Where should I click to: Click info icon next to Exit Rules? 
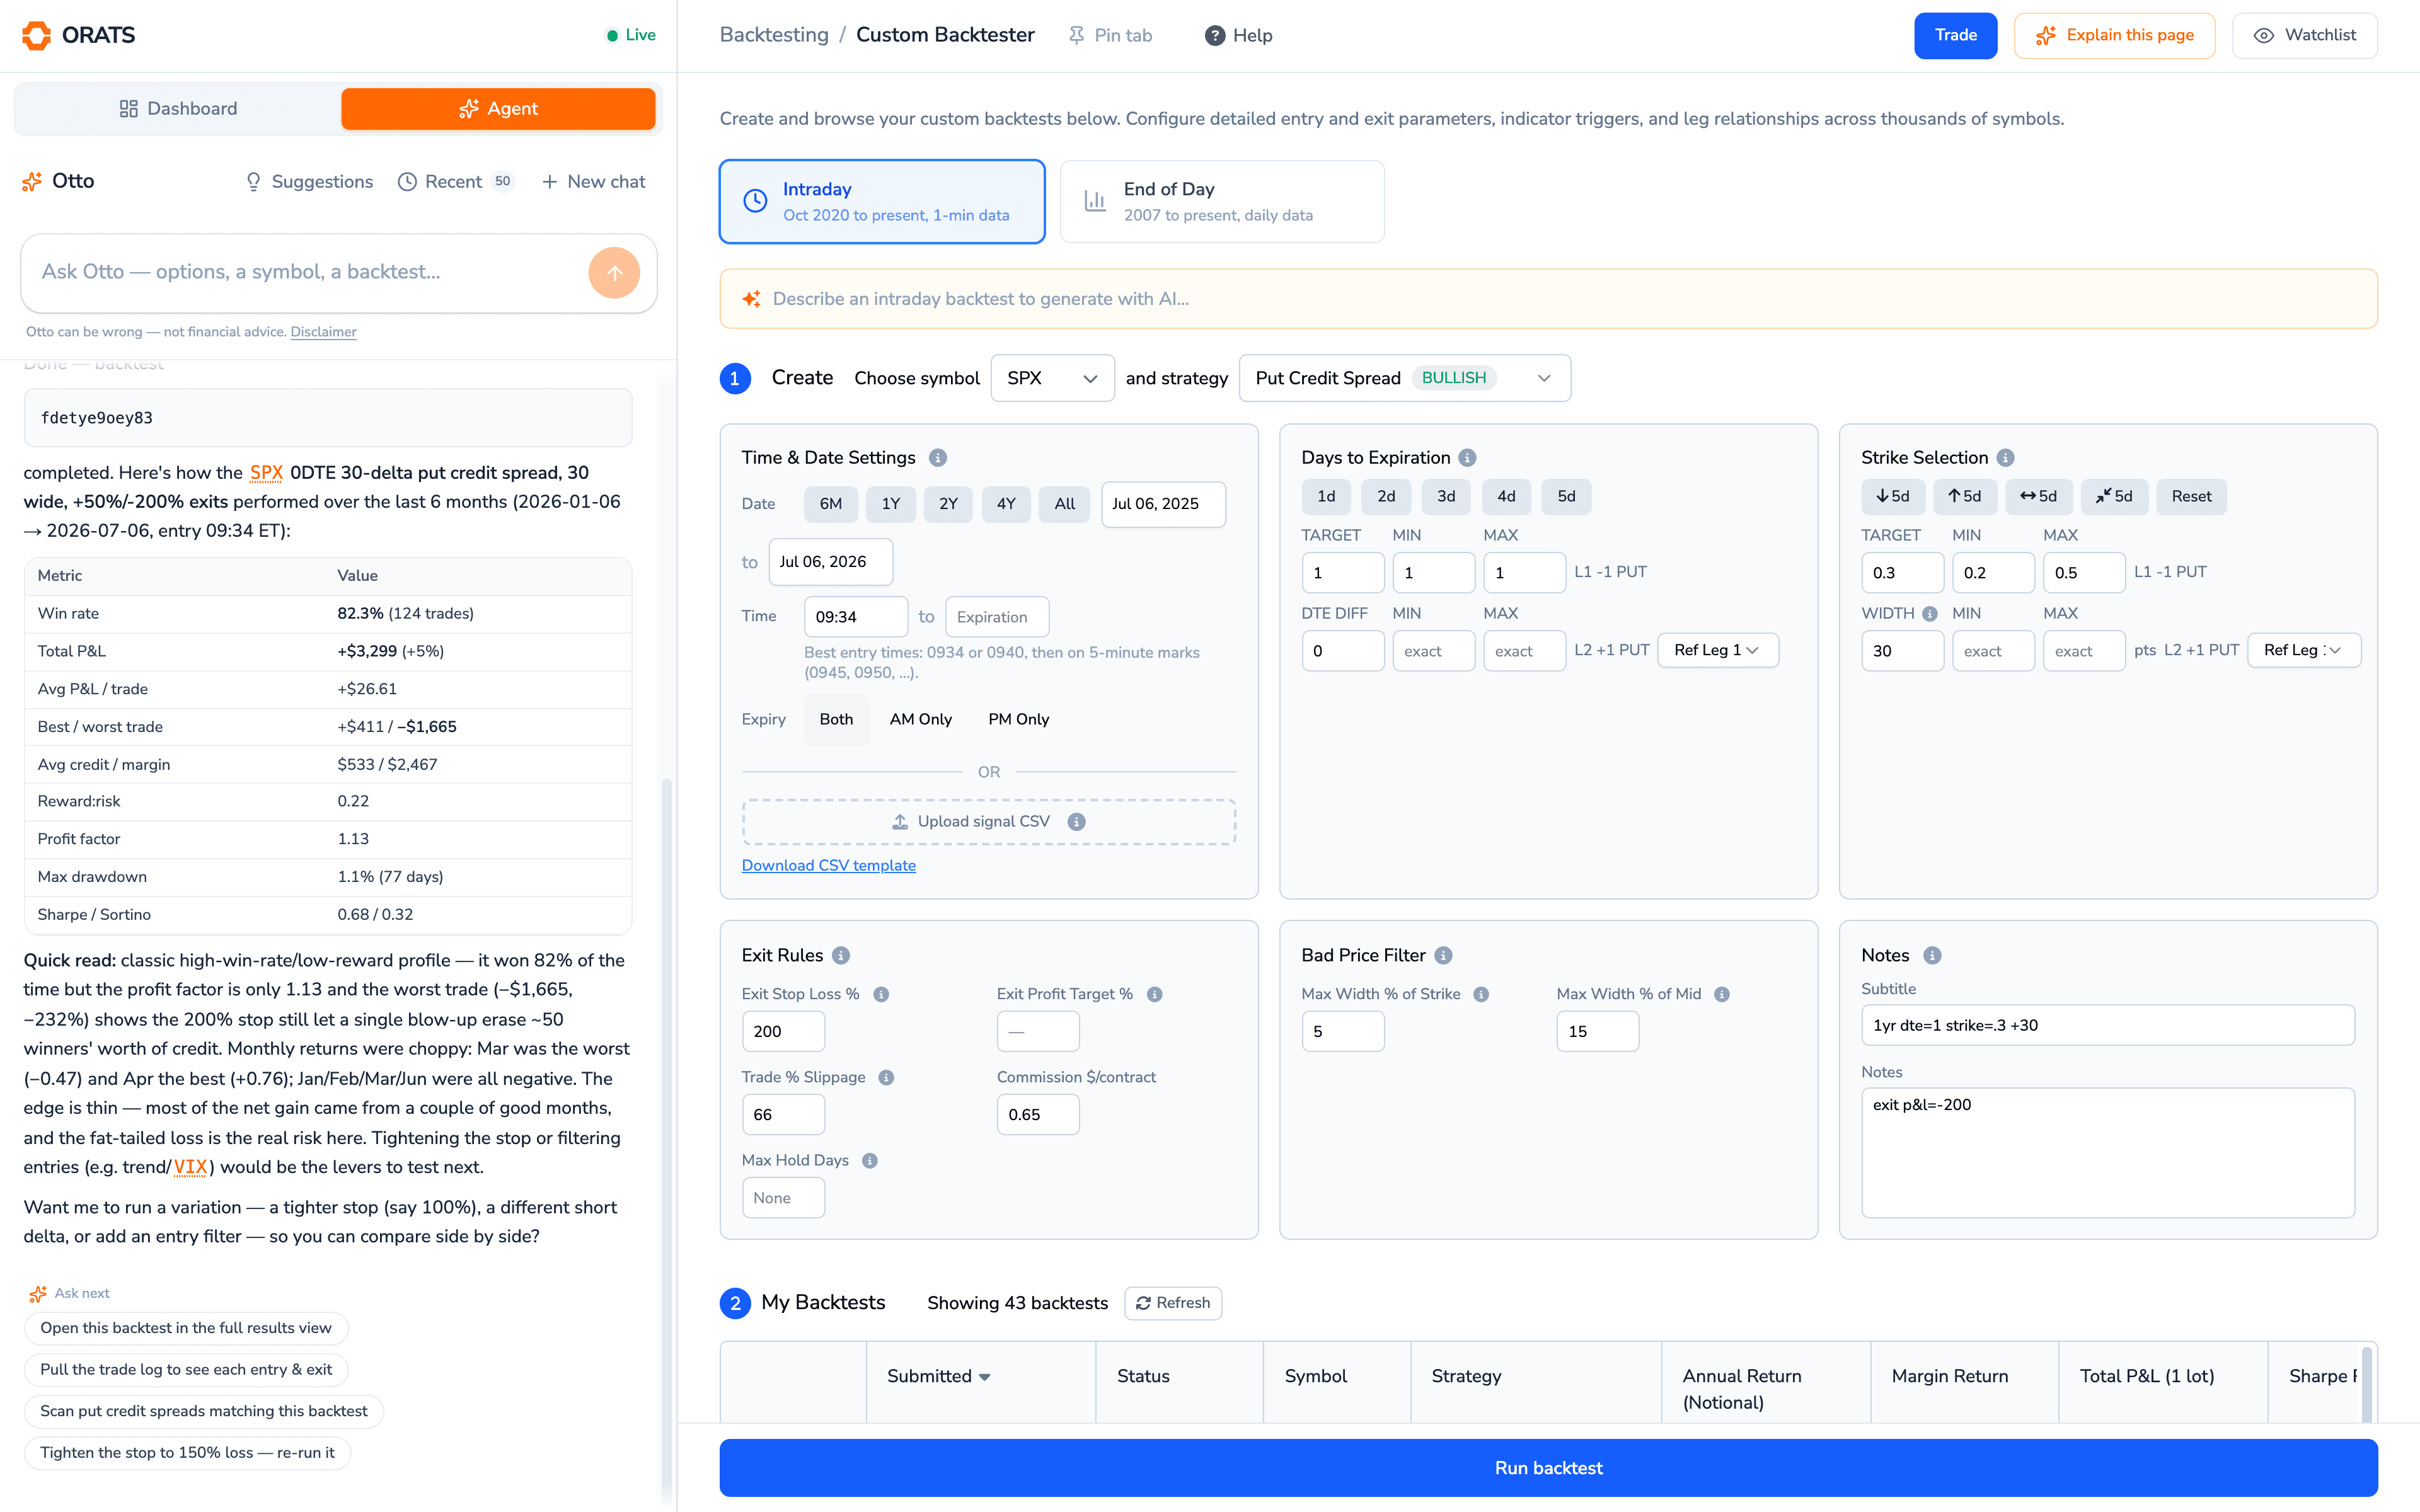tap(841, 955)
